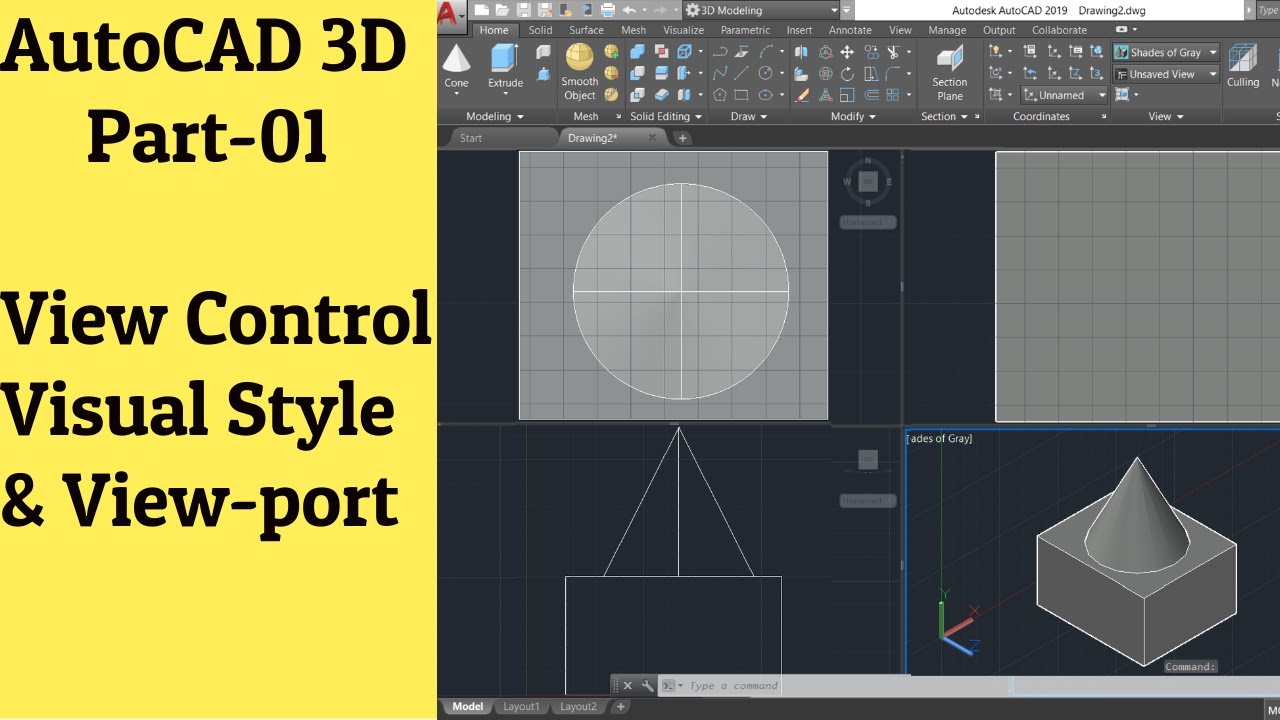Viewport: 1280px width, 720px height.
Task: Select the Model tab
Action: [467, 707]
